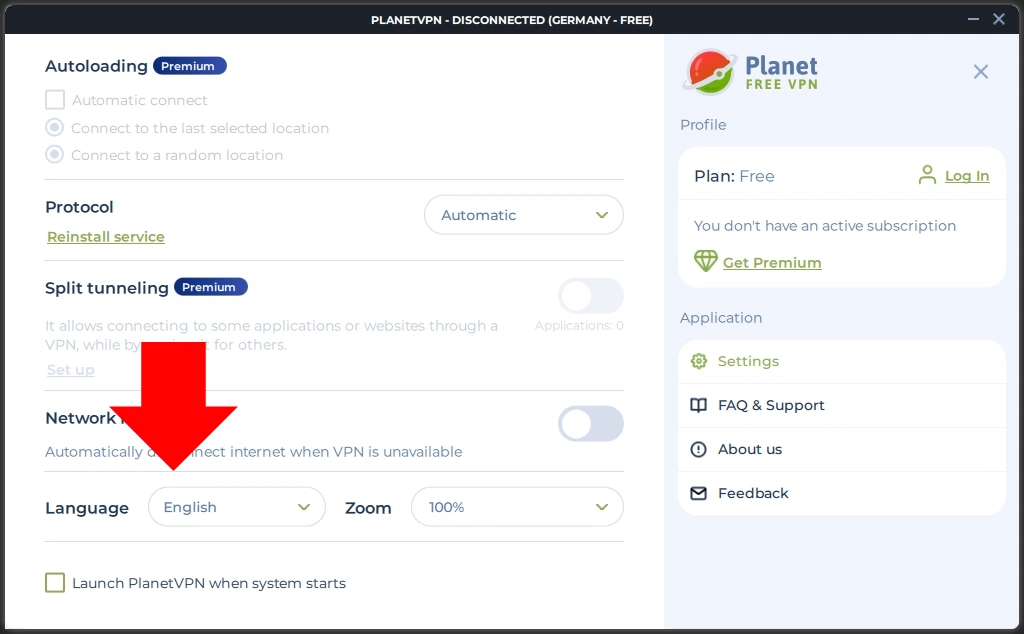
Task: Enable Launch PlanetVPN when system starts
Action: coord(55,583)
